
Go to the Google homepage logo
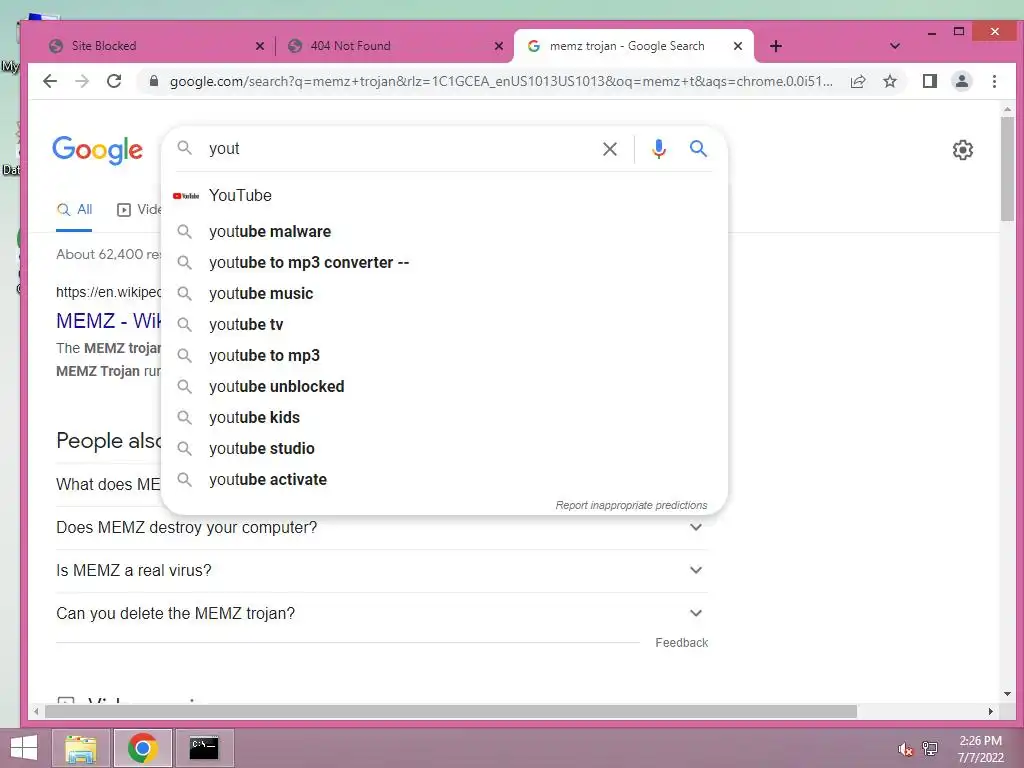[x=97, y=150]
